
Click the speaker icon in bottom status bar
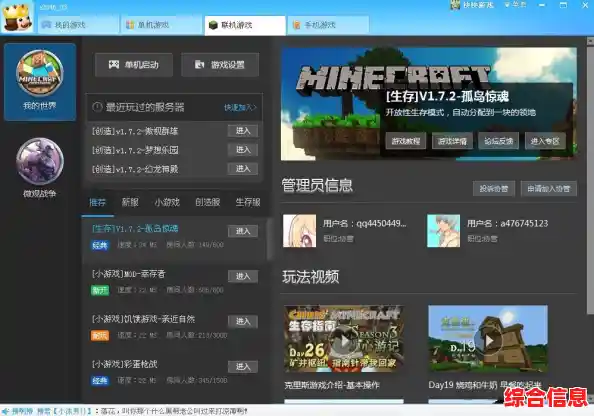coord(5,411)
